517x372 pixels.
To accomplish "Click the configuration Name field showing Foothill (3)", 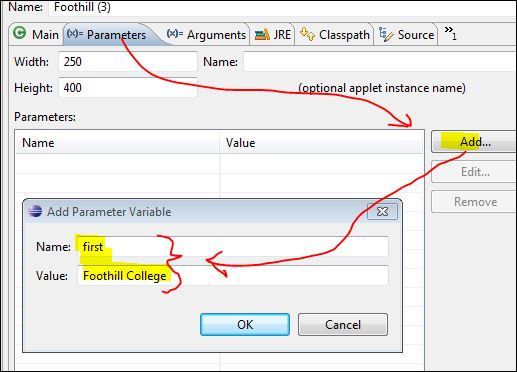I will click(282, 7).
